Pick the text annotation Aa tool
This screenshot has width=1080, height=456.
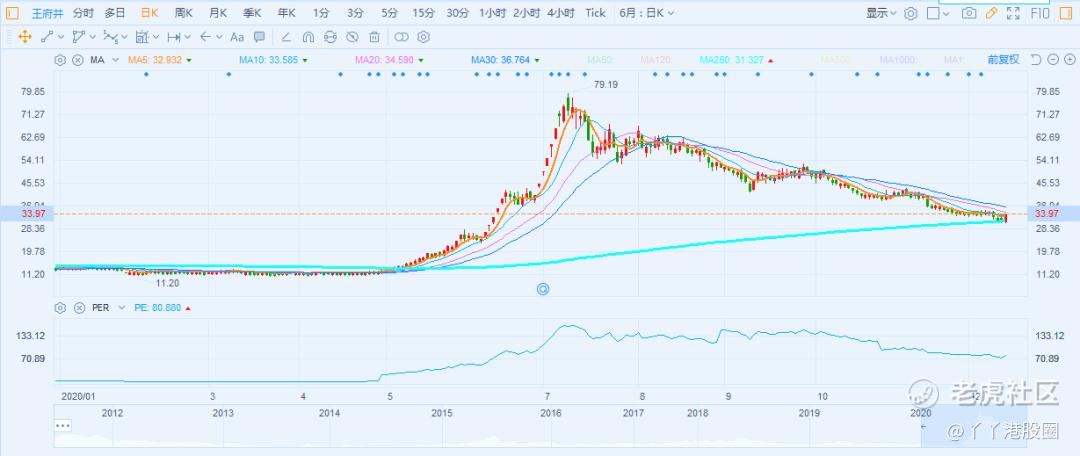[x=237, y=37]
